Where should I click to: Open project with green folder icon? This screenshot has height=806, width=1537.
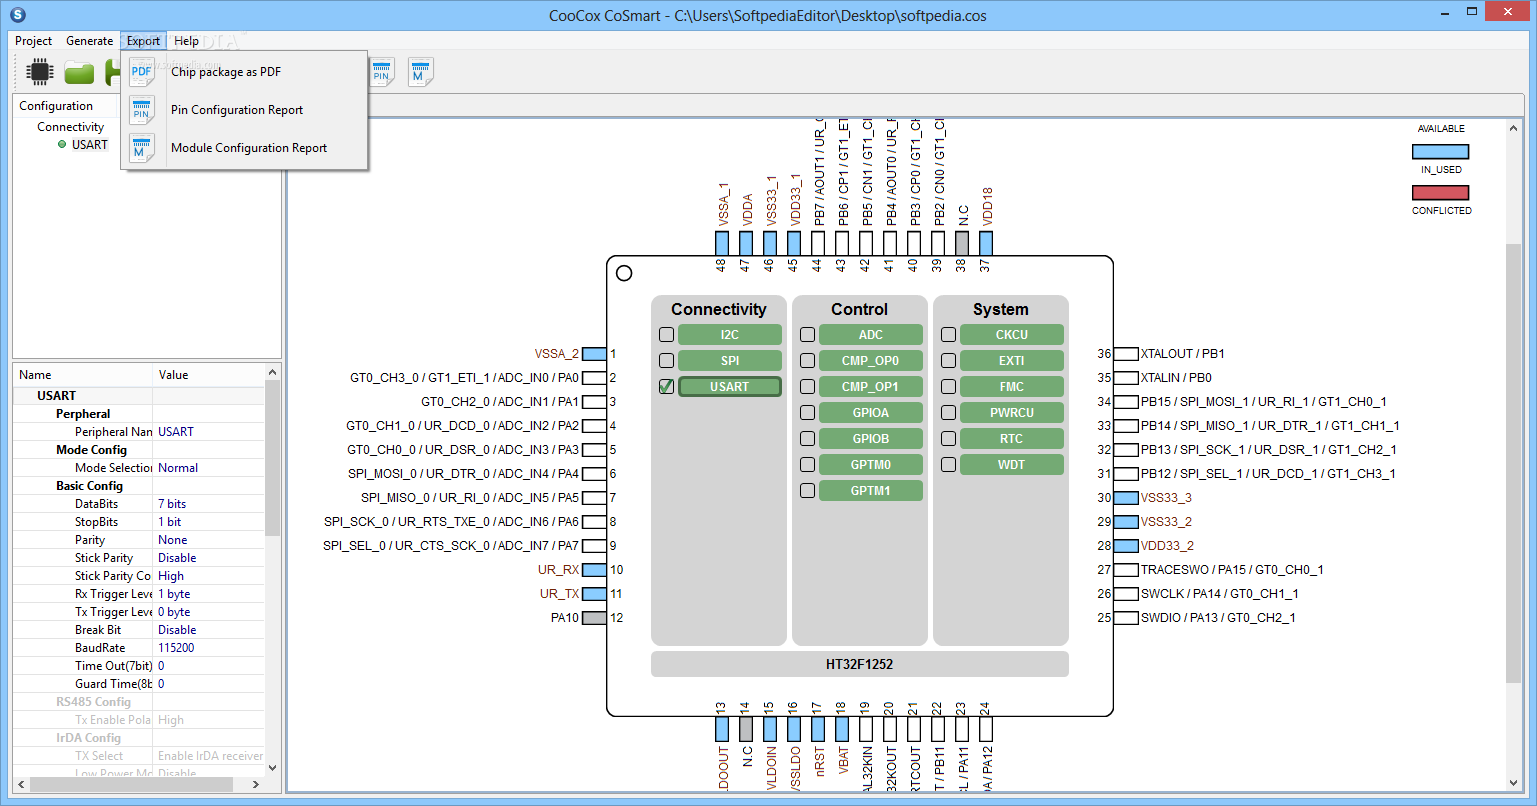pos(79,72)
